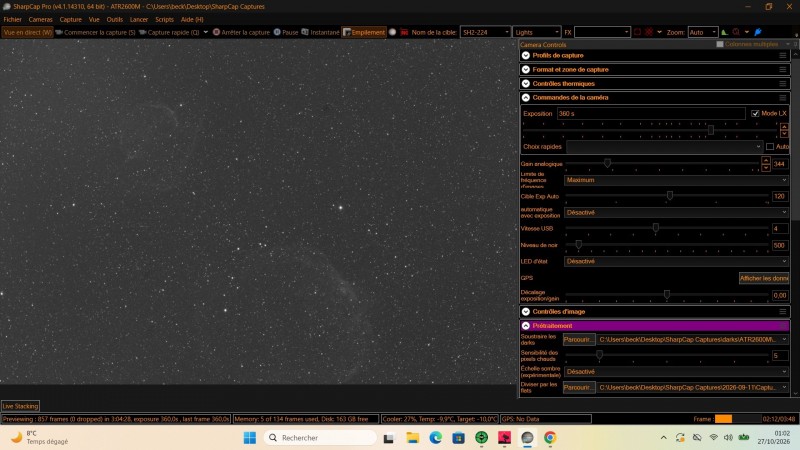This screenshot has width=800, height=450.
Task: Click the Cible Exp Auto slider handle
Action: [670, 195]
